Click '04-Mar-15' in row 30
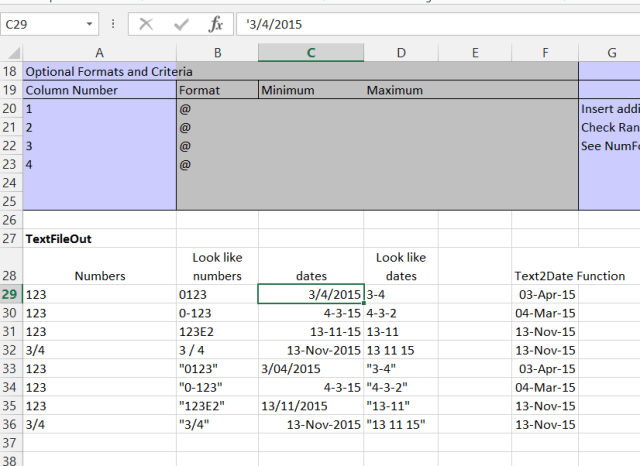The width and height of the screenshot is (640, 466). (x=545, y=313)
